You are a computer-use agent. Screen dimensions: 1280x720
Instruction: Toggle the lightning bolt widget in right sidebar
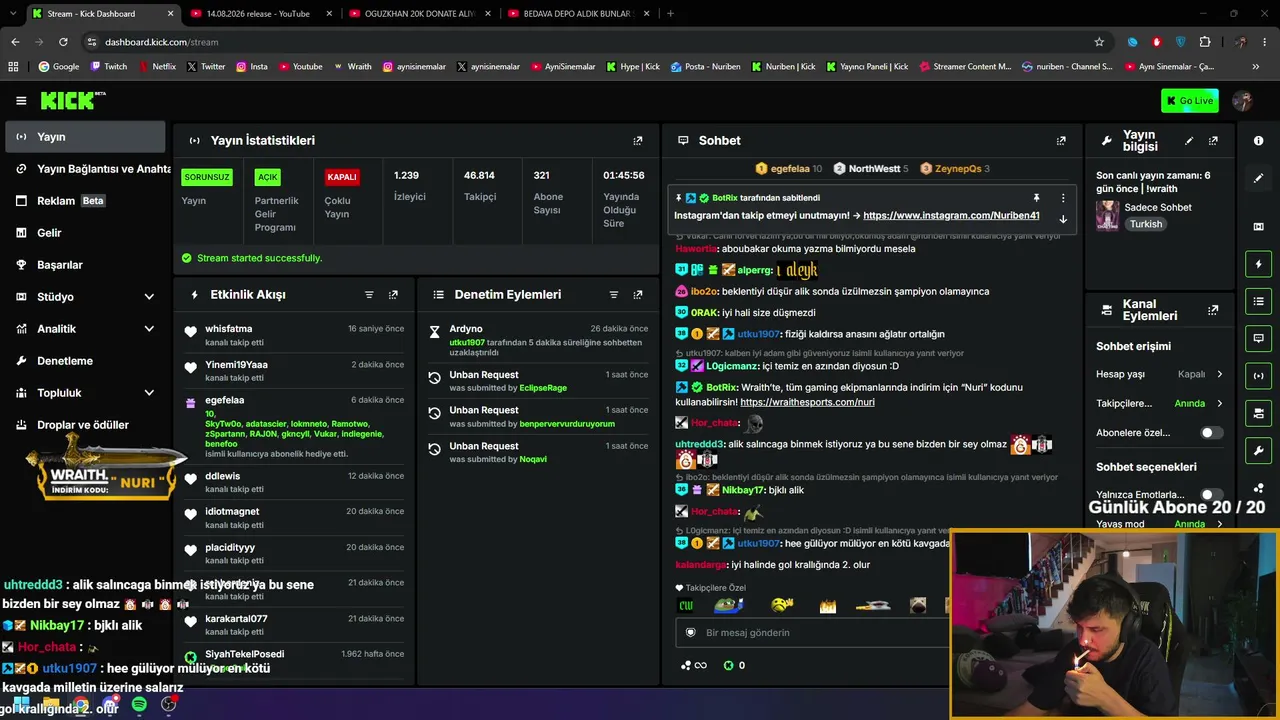(1258, 264)
